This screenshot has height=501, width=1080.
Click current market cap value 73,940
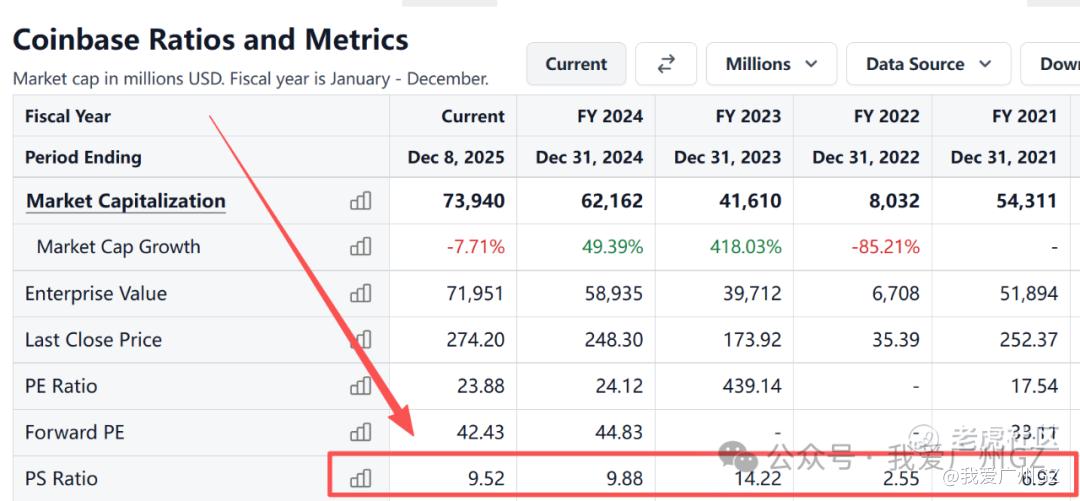(473, 201)
